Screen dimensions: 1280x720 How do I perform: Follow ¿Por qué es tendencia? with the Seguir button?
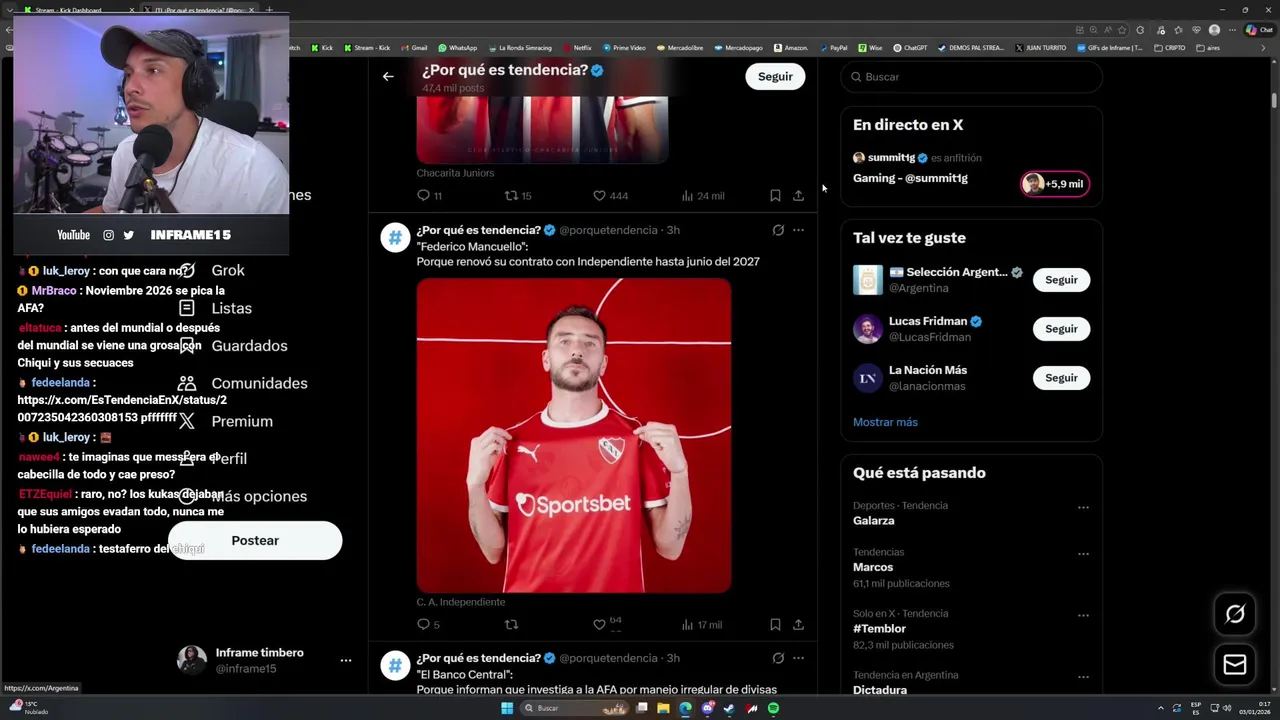(775, 76)
